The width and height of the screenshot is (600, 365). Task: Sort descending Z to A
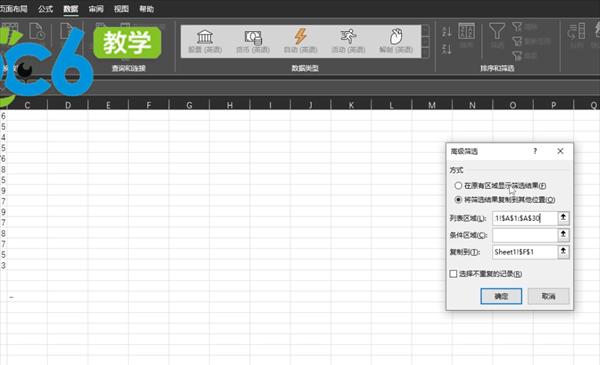447,49
